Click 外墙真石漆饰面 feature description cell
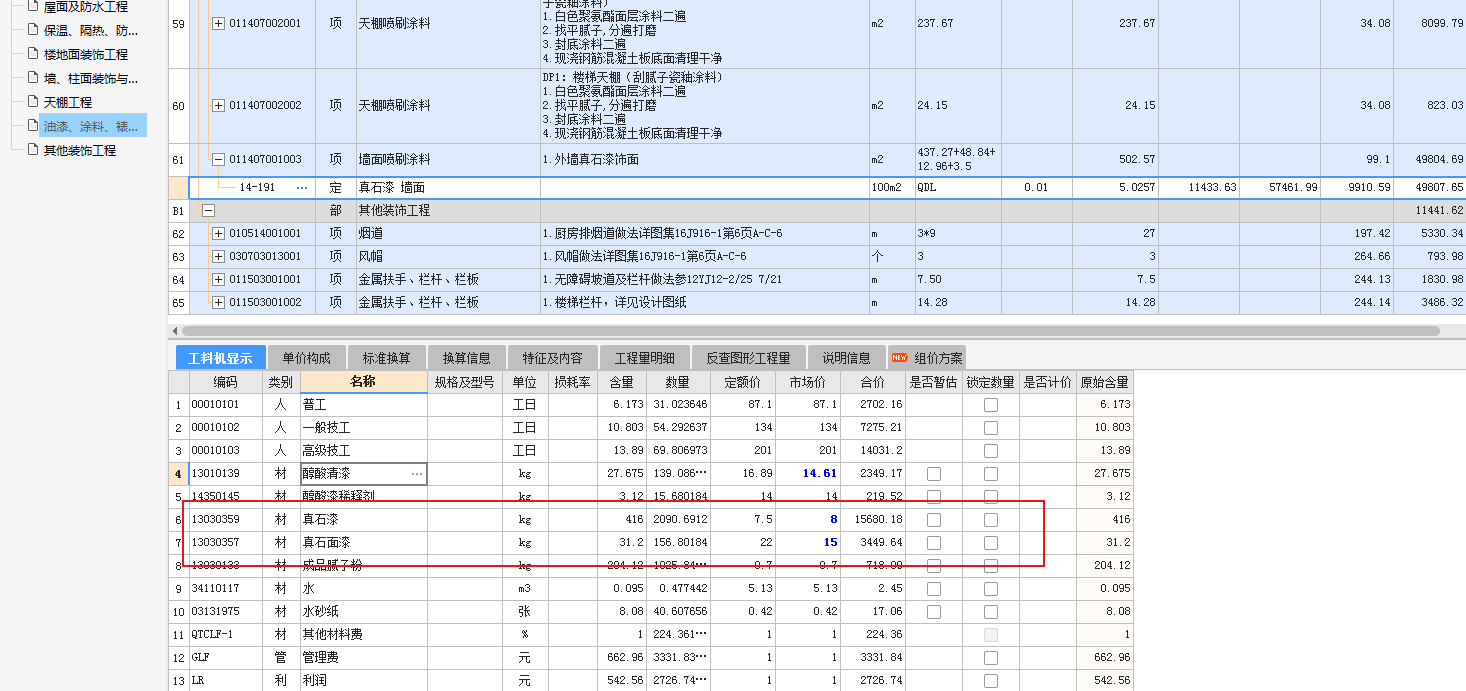 pos(704,159)
